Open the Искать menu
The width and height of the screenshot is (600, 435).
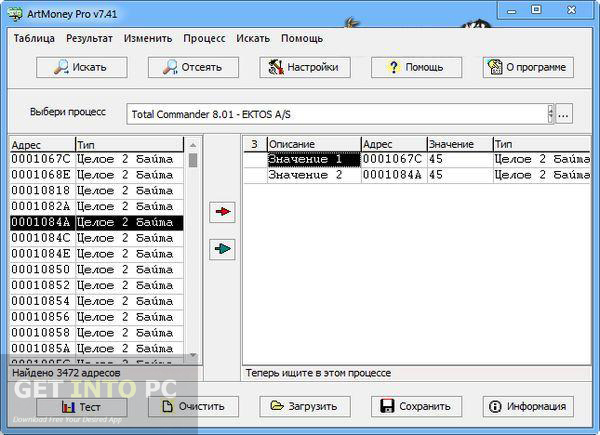coord(253,38)
